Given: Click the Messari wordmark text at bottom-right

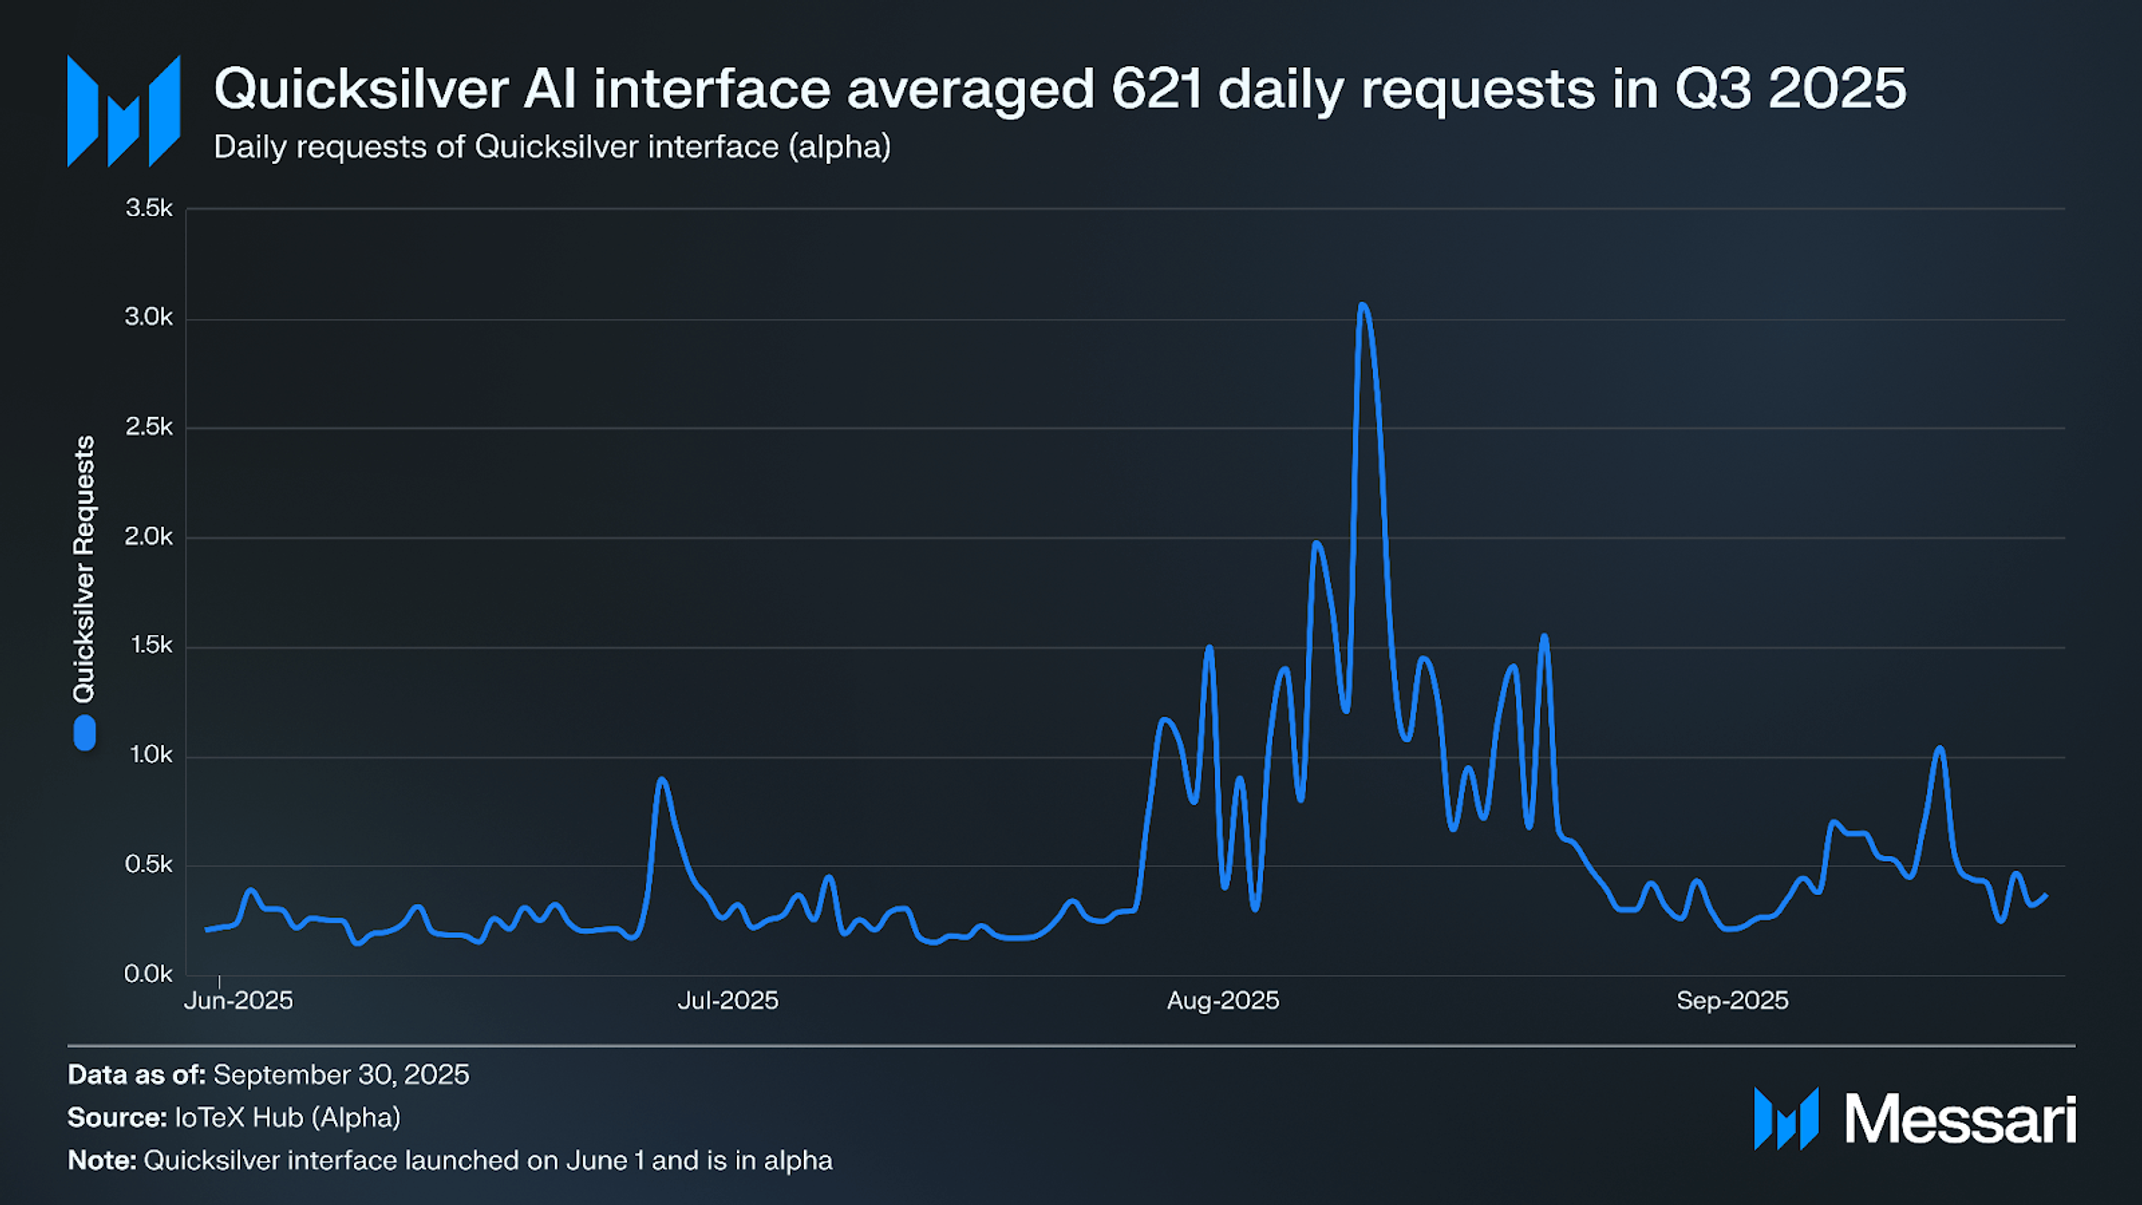Looking at the screenshot, I should tap(1960, 1119).
